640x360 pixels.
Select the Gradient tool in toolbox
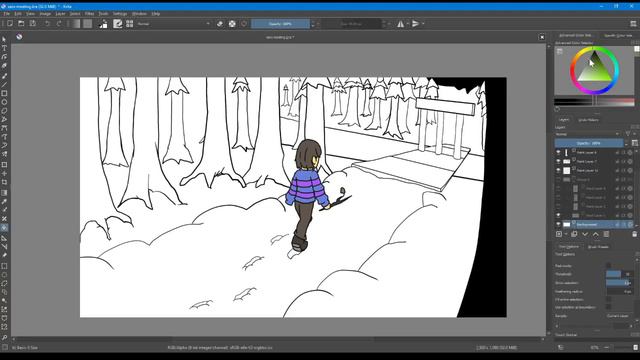coord(4,193)
